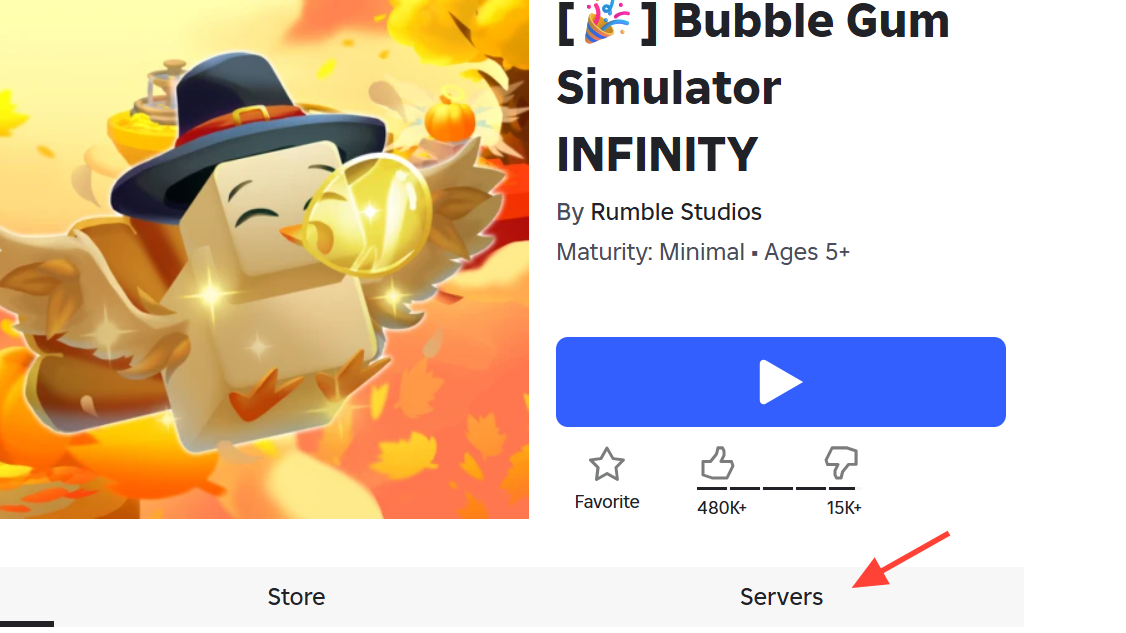Open the Store tab
Image resolution: width=1126 pixels, height=633 pixels.
tap(297, 596)
